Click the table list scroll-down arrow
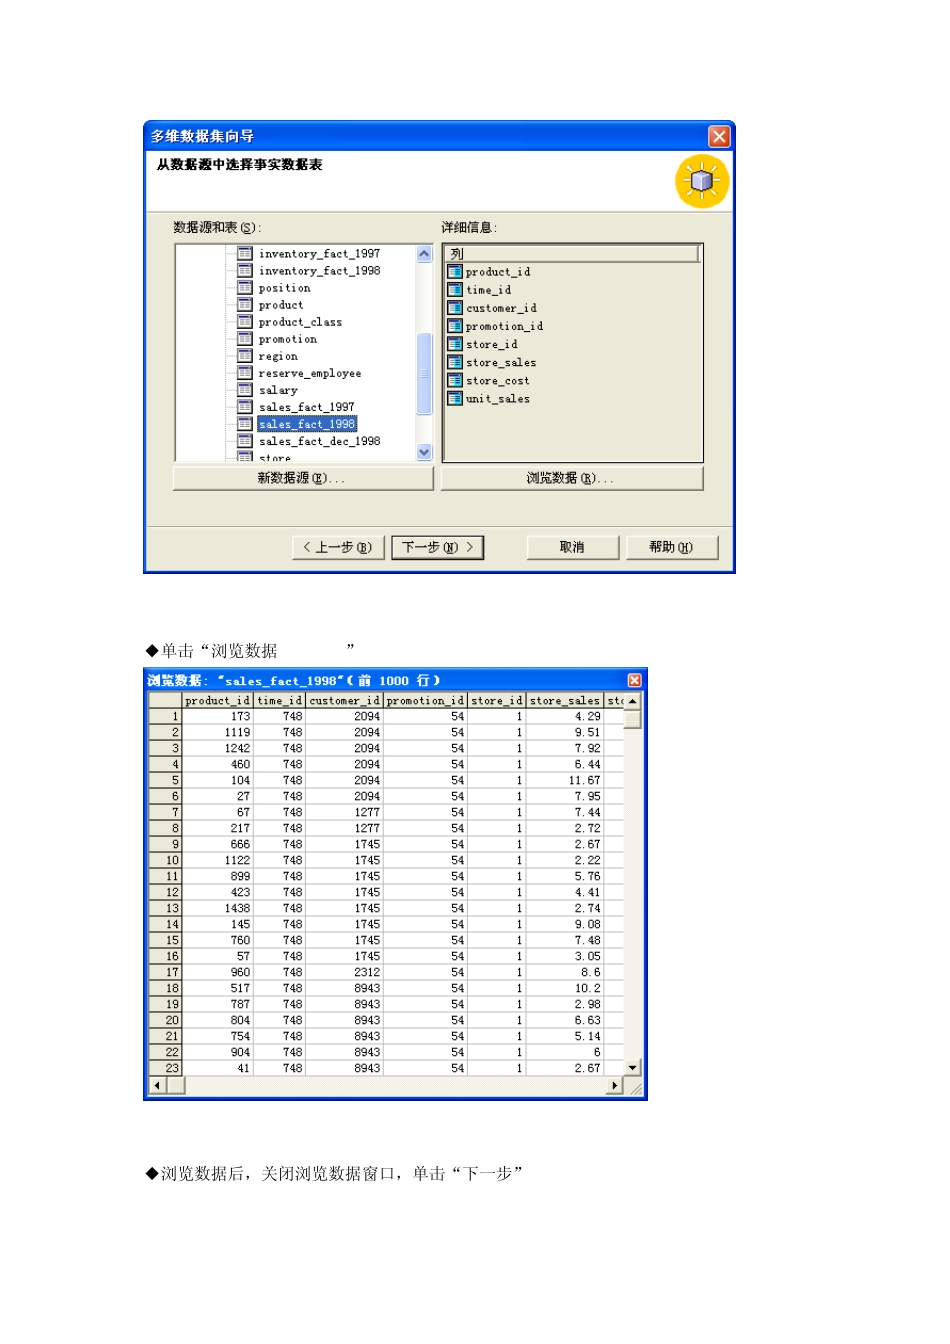 pos(424,452)
